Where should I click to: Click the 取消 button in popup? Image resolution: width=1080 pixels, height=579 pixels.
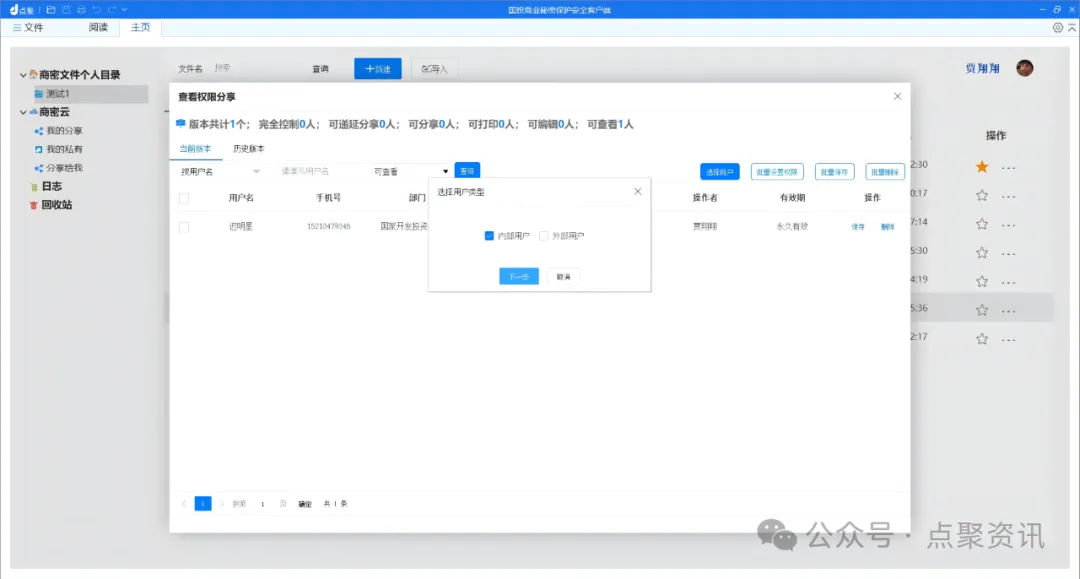point(563,276)
